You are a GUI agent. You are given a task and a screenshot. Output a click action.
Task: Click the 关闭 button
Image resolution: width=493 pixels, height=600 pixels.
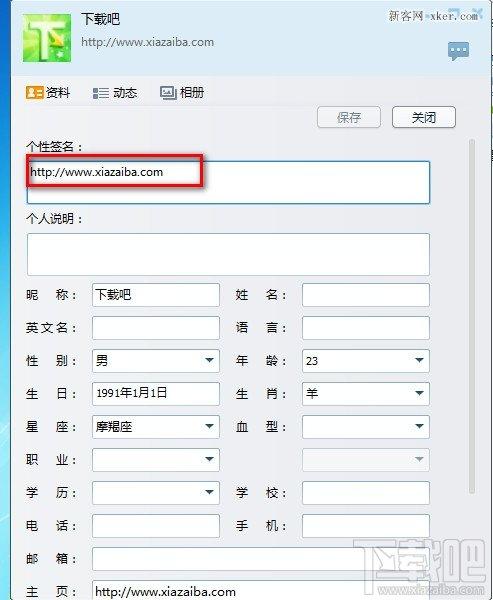pyautogui.click(x=424, y=117)
